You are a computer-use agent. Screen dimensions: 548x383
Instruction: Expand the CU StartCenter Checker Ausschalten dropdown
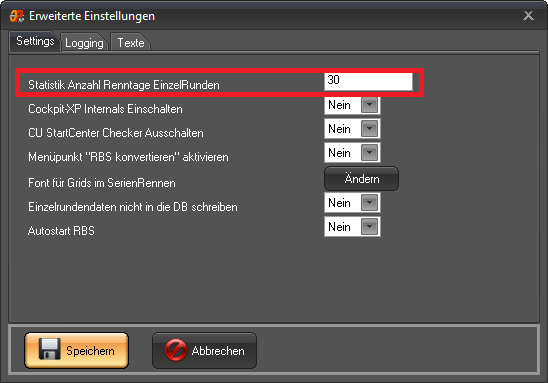point(369,129)
